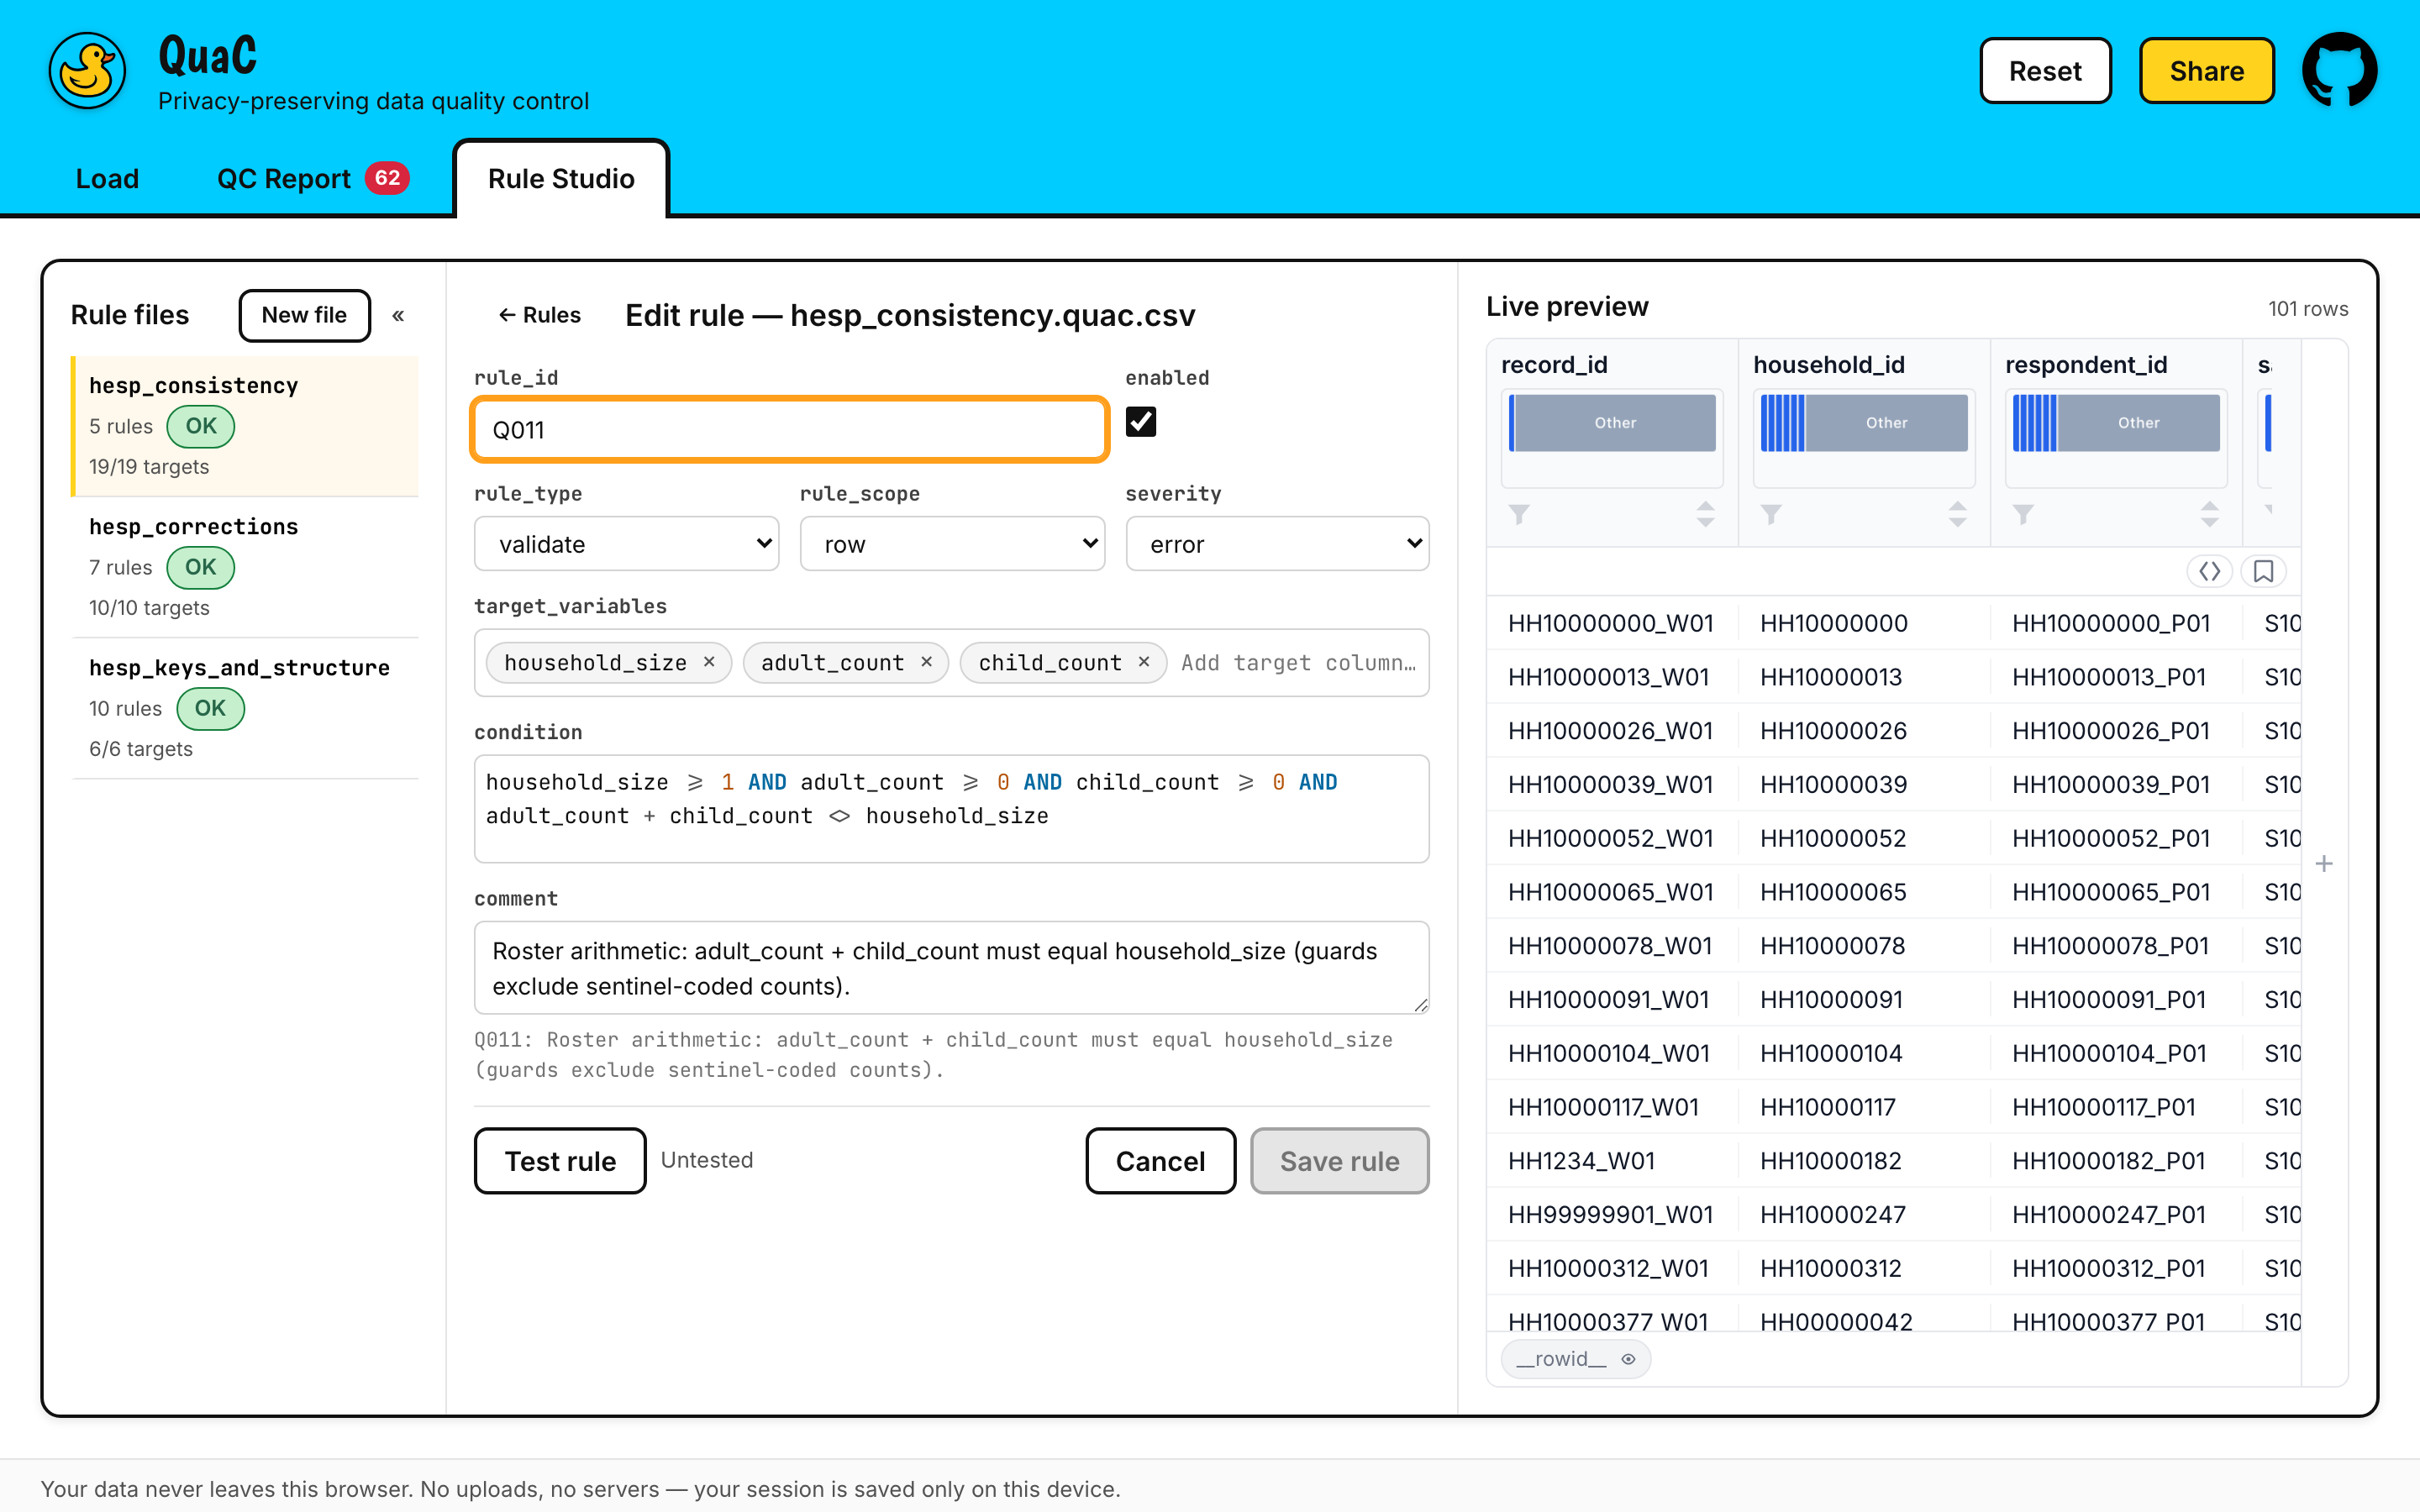This screenshot has height=1512, width=2420.
Task: Open the code view icon in preview
Action: (2210, 571)
